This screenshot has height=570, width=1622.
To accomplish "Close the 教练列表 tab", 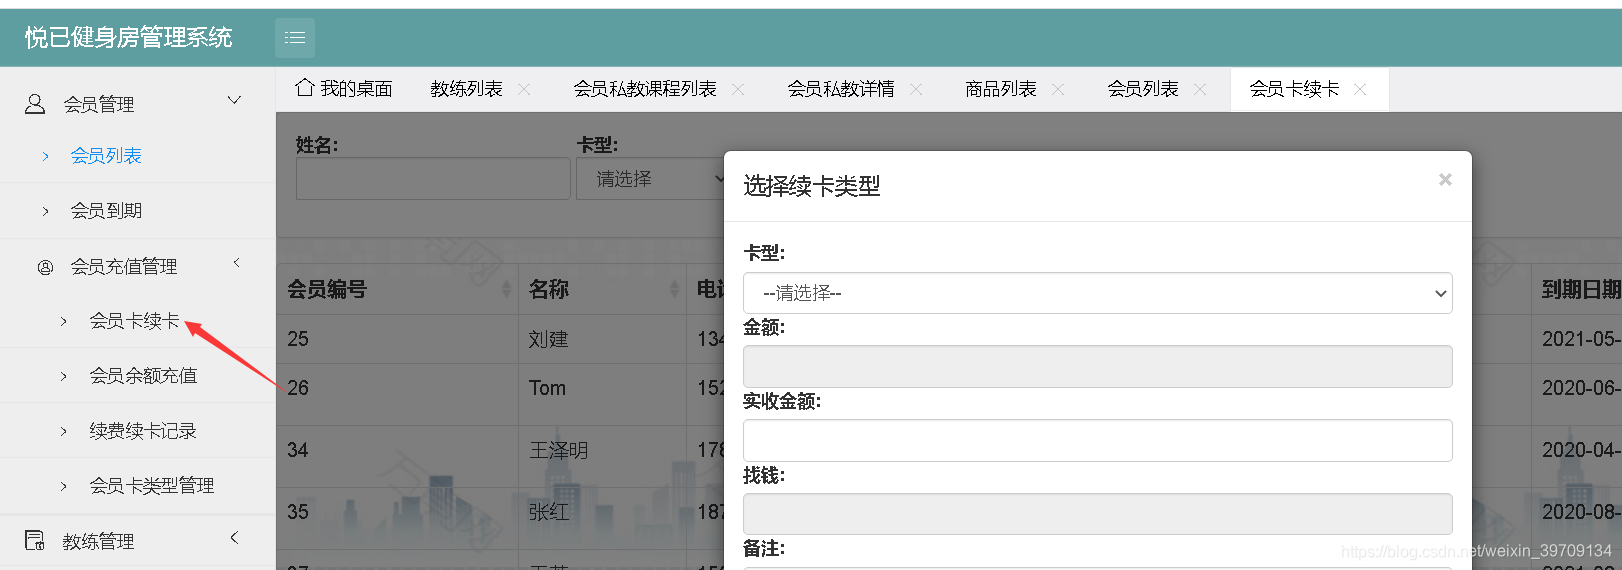I will coord(524,89).
